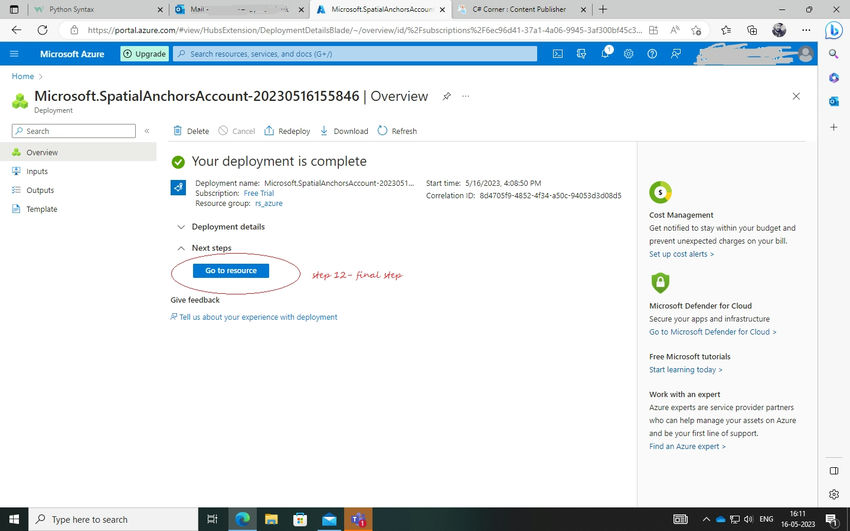This screenshot has width=850, height=531.
Task: Open the rs_azure resource group link
Action: [269, 204]
